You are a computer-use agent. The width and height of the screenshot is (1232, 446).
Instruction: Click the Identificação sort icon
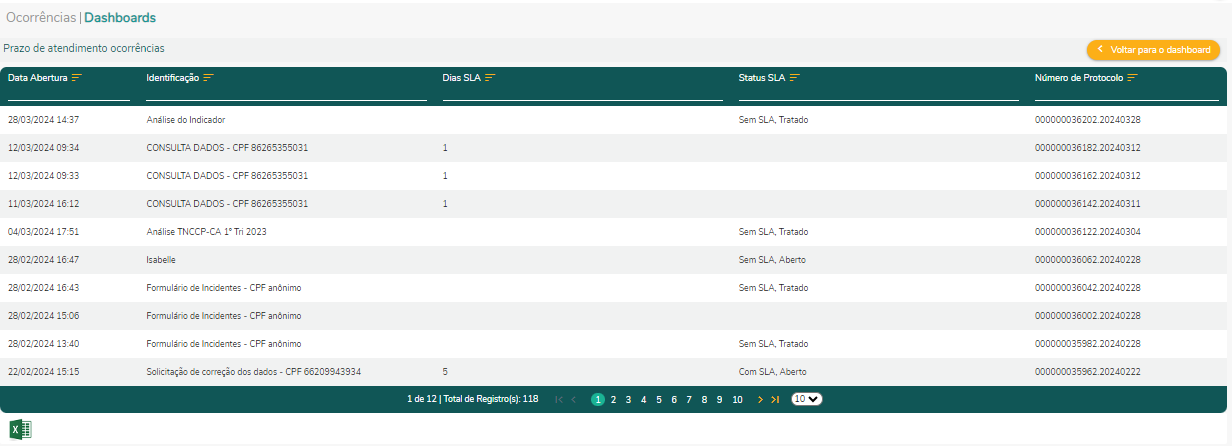(x=208, y=78)
